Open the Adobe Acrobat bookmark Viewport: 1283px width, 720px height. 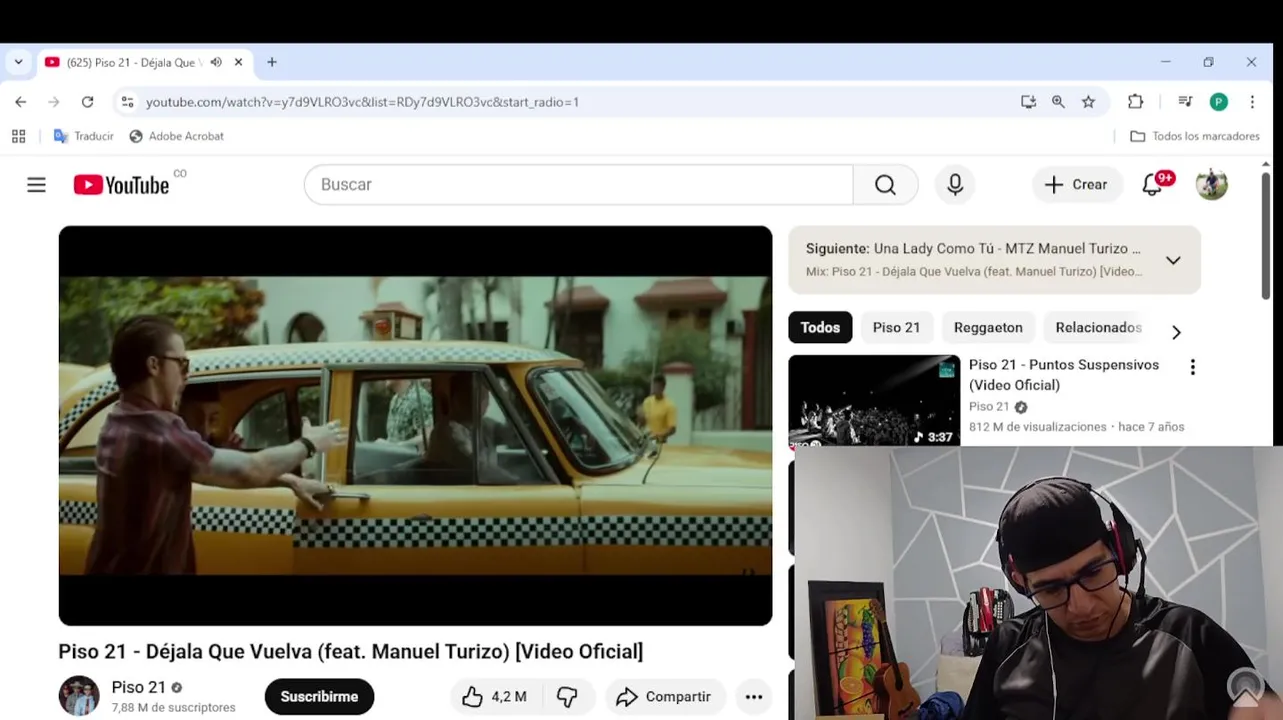[x=176, y=136]
